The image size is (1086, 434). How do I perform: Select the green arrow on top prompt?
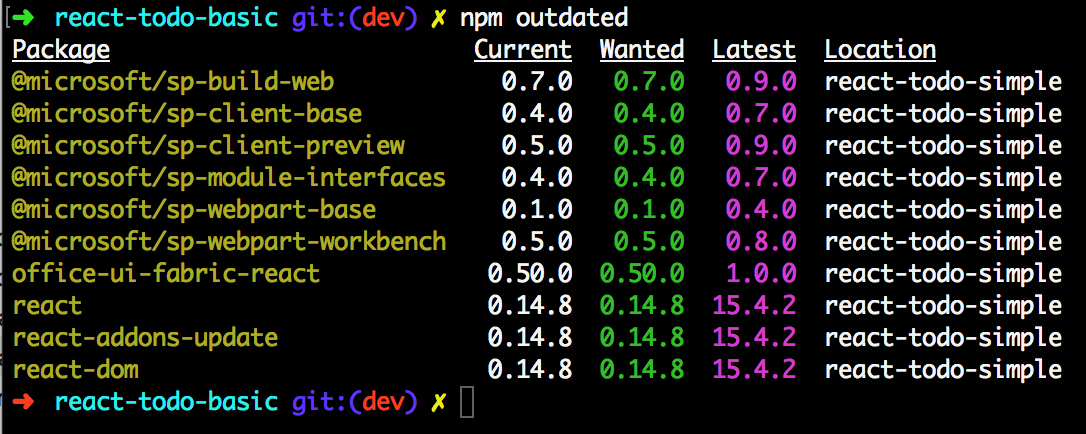coord(23,18)
